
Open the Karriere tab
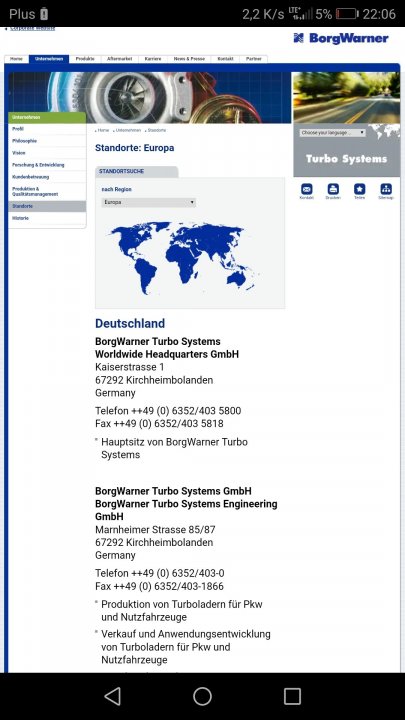coord(153,59)
